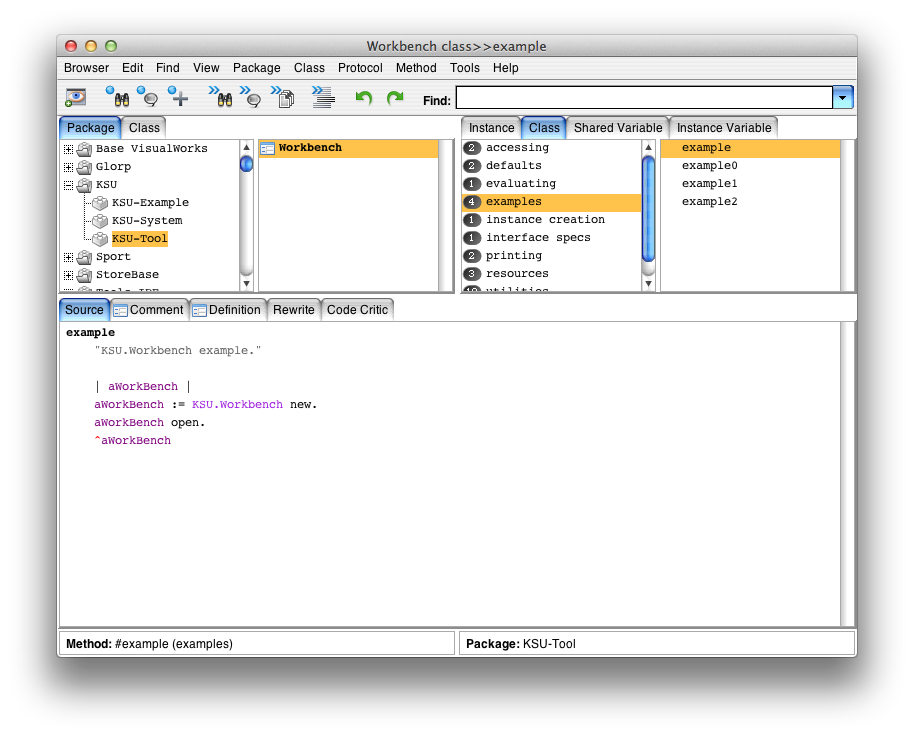Image resolution: width=914 pixels, height=736 pixels.
Task: Select the example method
Action: click(750, 148)
